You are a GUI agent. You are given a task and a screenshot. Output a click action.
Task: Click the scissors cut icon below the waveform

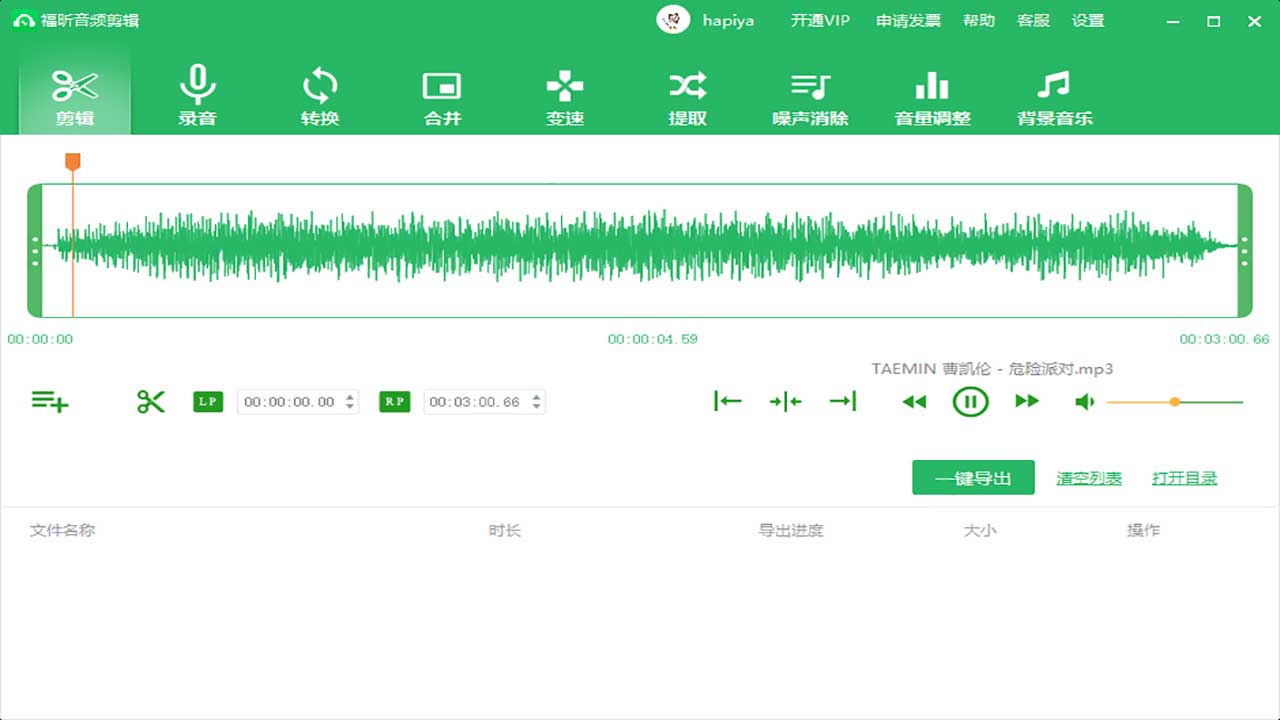150,401
